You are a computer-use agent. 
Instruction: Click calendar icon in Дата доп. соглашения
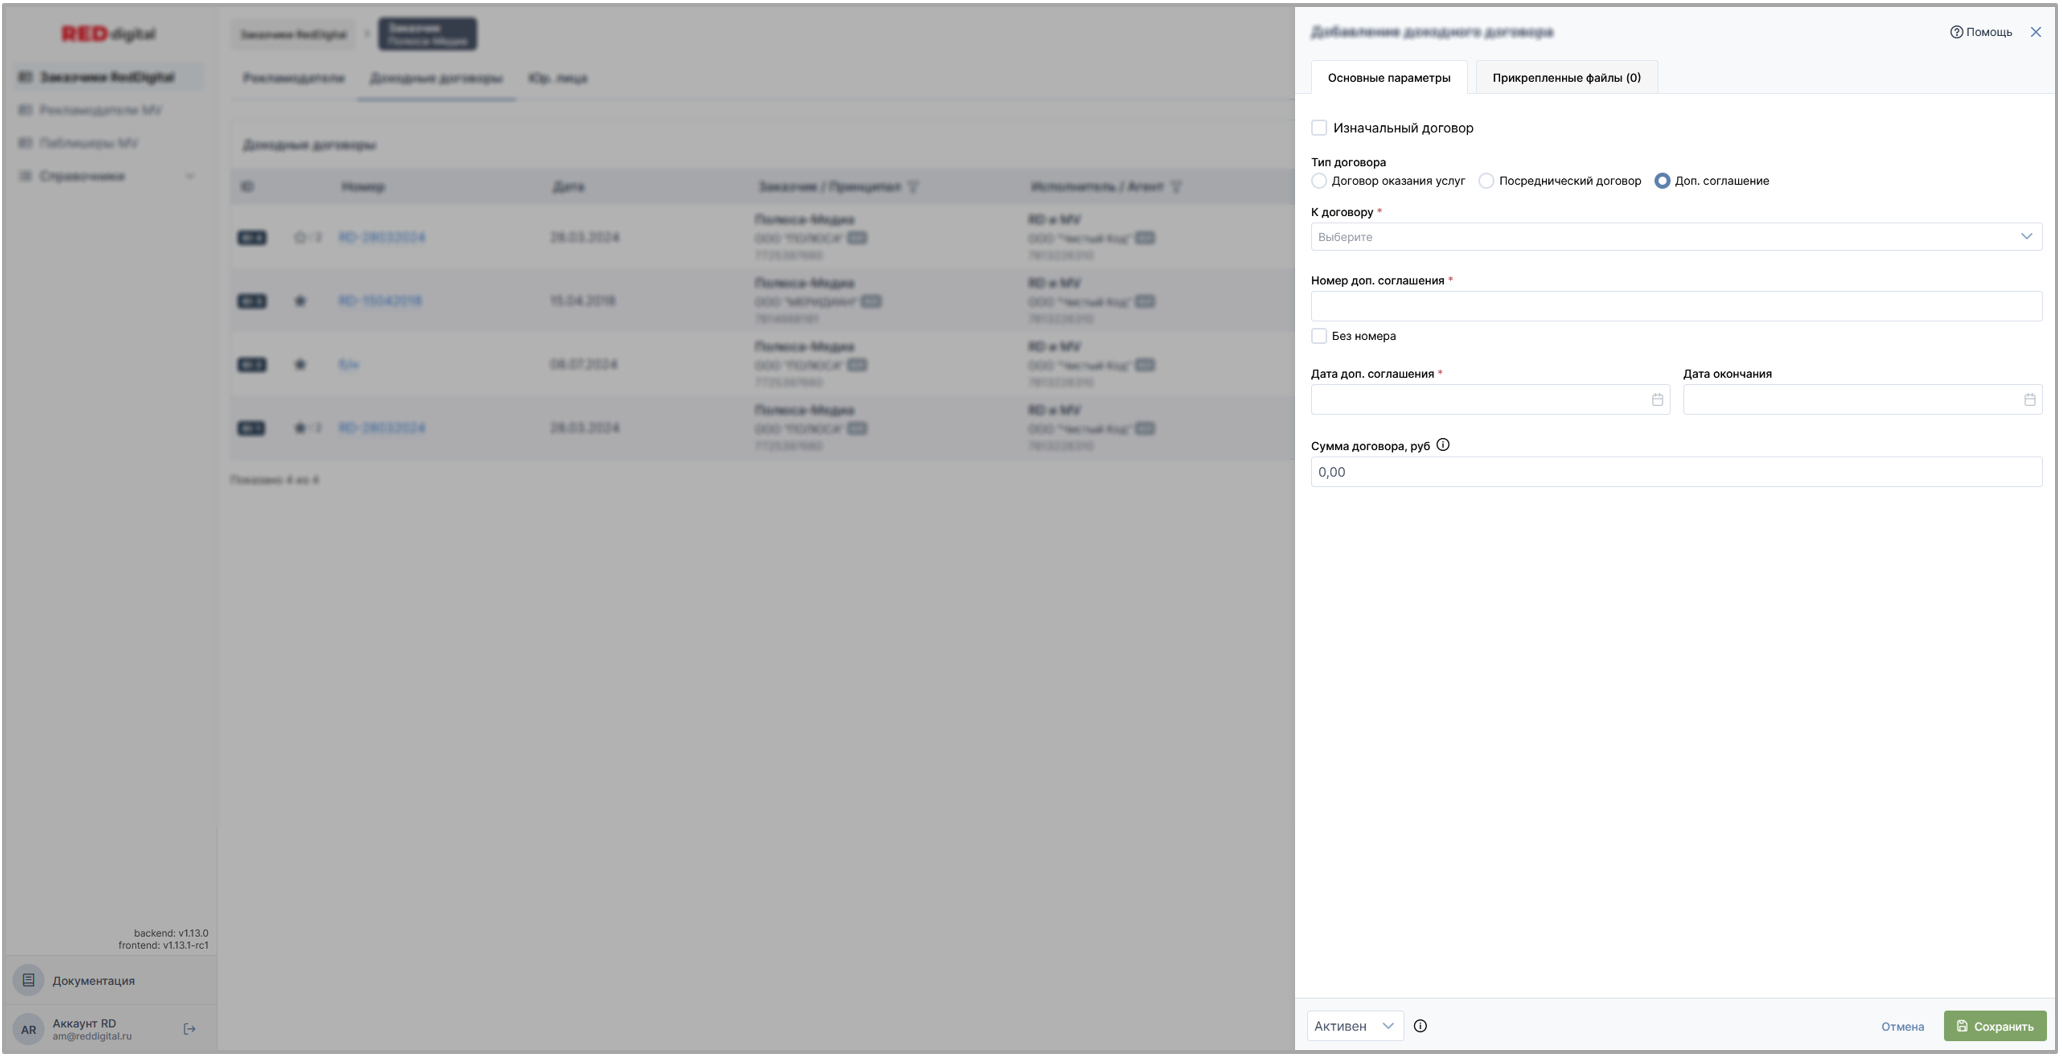tap(1657, 400)
